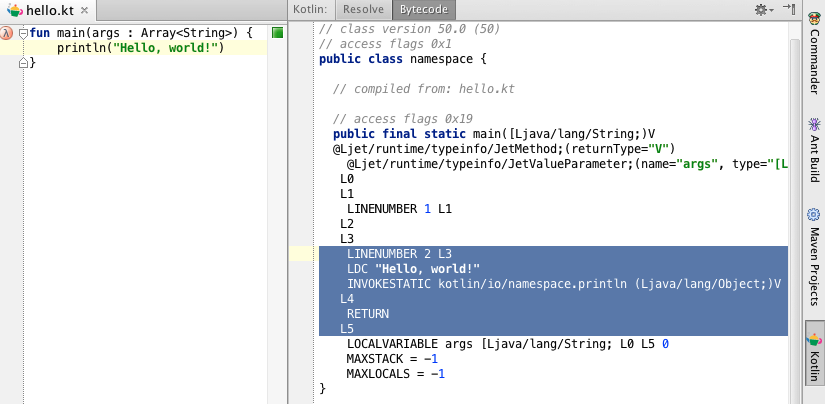Close the hello.kt editor tab
This screenshot has width=825, height=404.
[84, 10]
